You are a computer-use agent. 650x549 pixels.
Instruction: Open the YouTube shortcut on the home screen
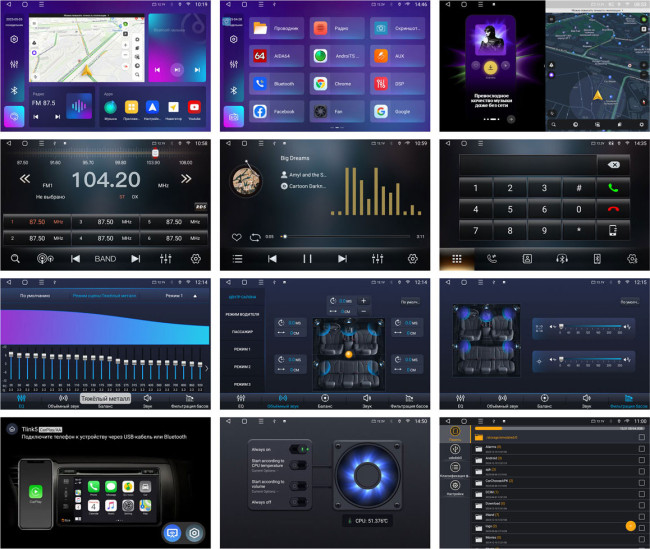pos(194,107)
